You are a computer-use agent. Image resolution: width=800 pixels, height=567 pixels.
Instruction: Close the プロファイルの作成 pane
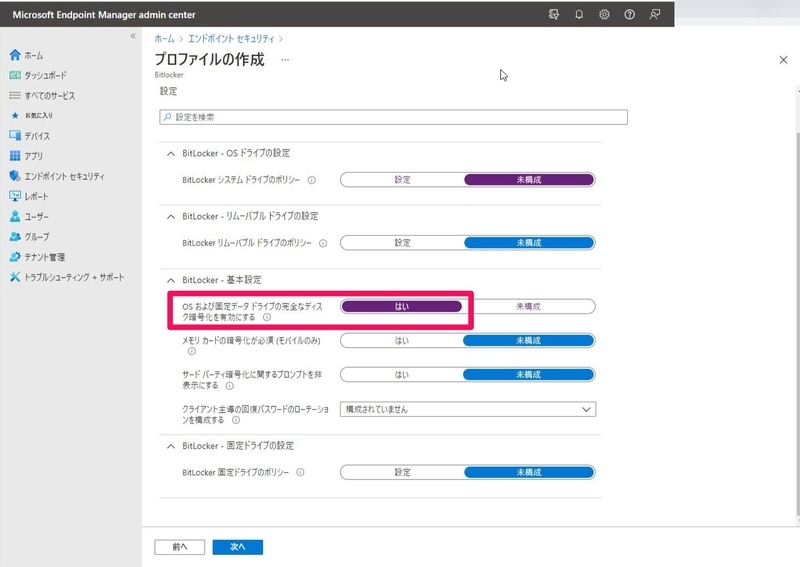(x=783, y=60)
